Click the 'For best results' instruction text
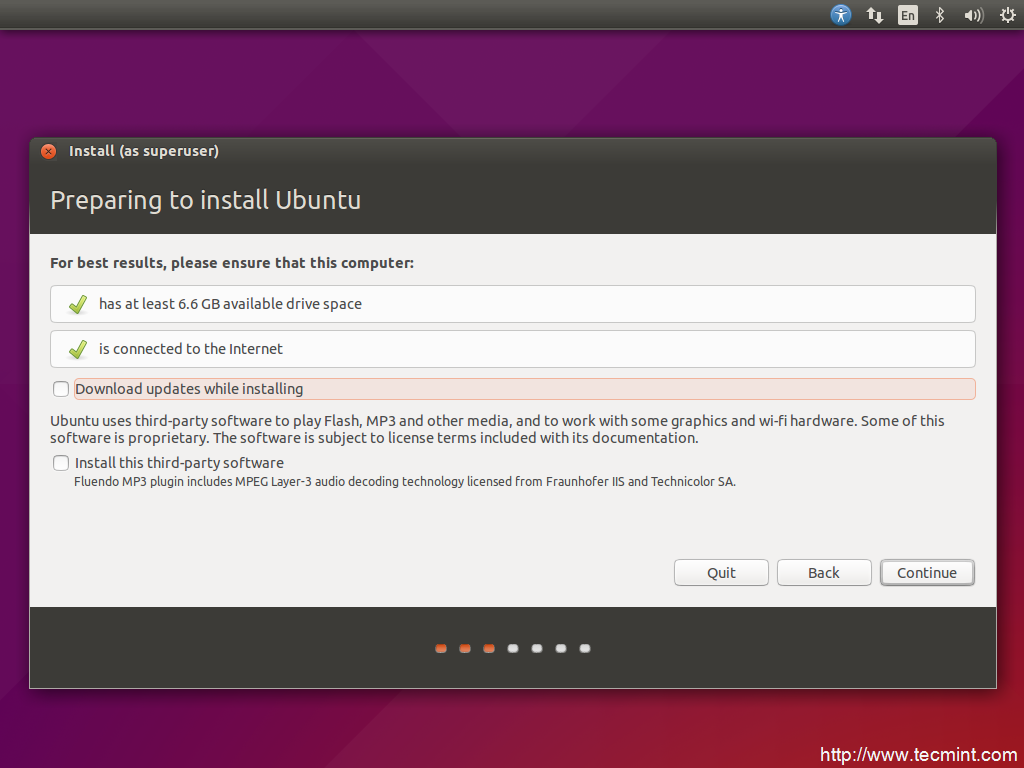The height and width of the screenshot is (768, 1024). [x=232, y=263]
